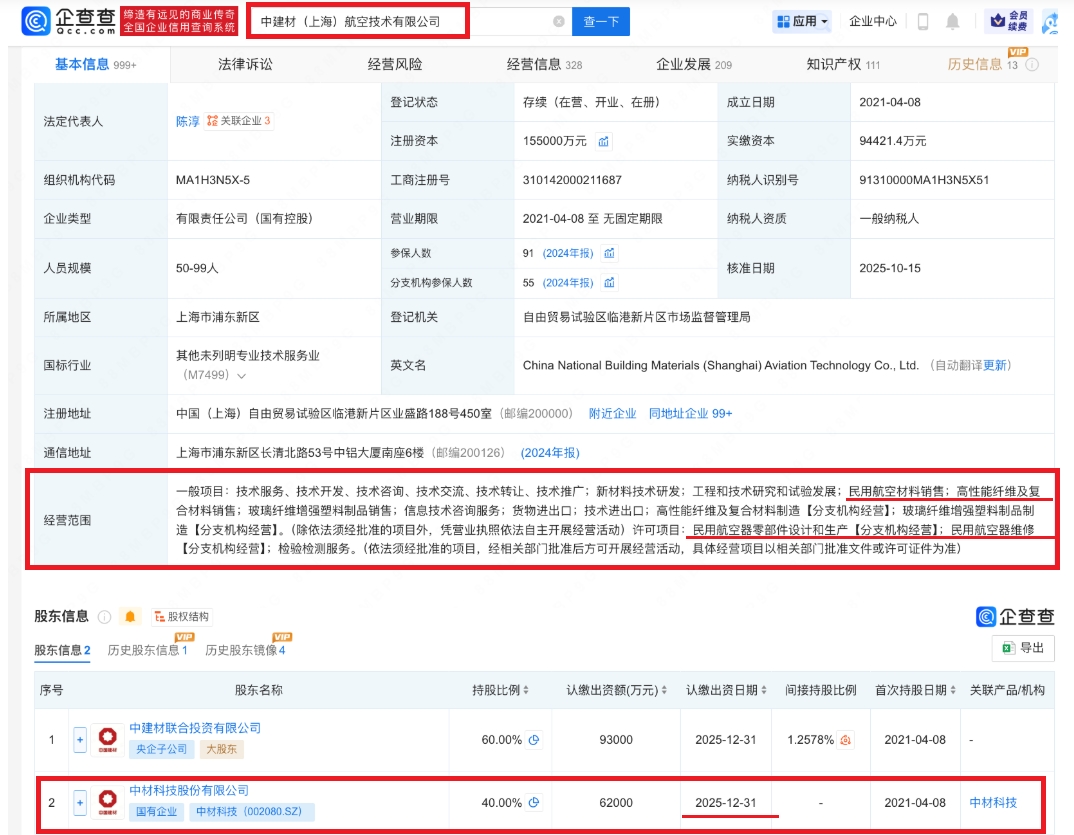Screen dimensions: 1074x835
Task: Open 附近企业 link
Action: 612,414
